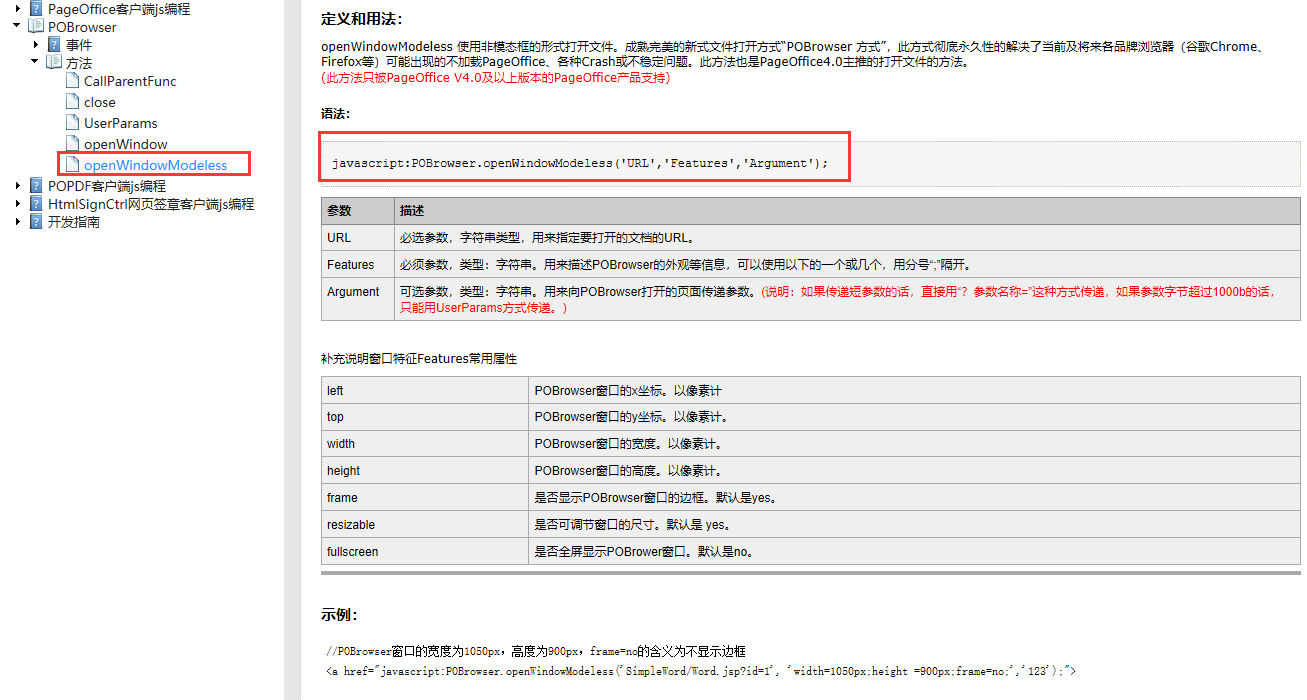Open the UserParams method page
Screen dimensions: 1307x700
click(121, 123)
